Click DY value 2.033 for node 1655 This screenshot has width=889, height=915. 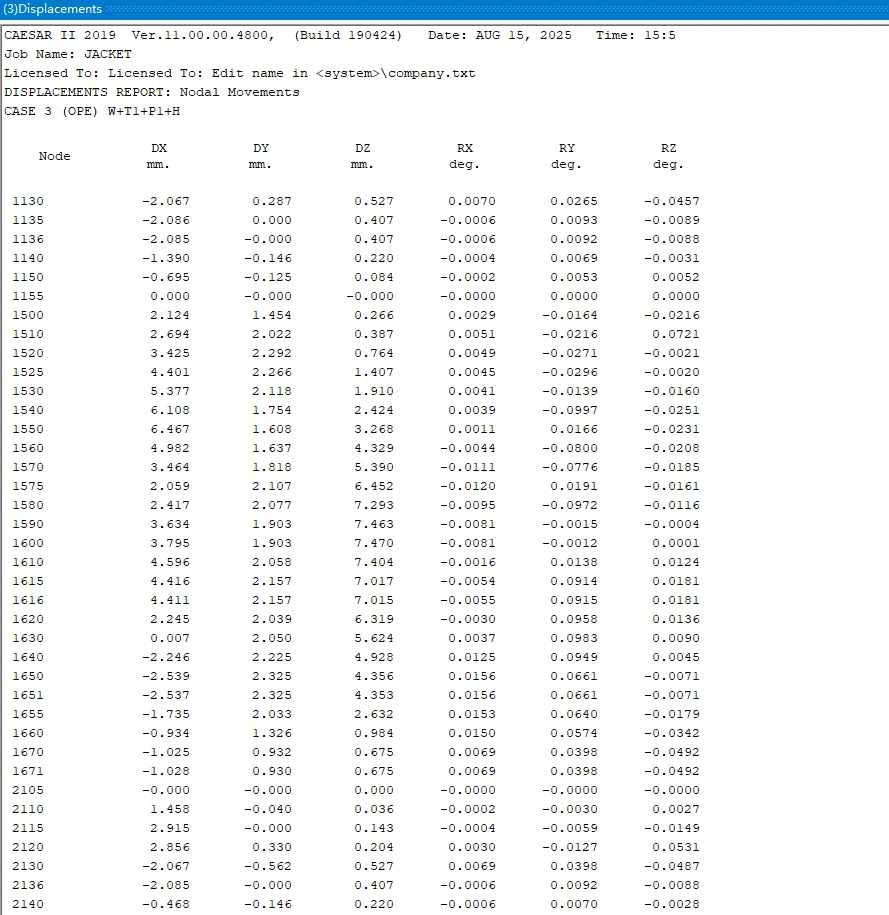[271, 714]
